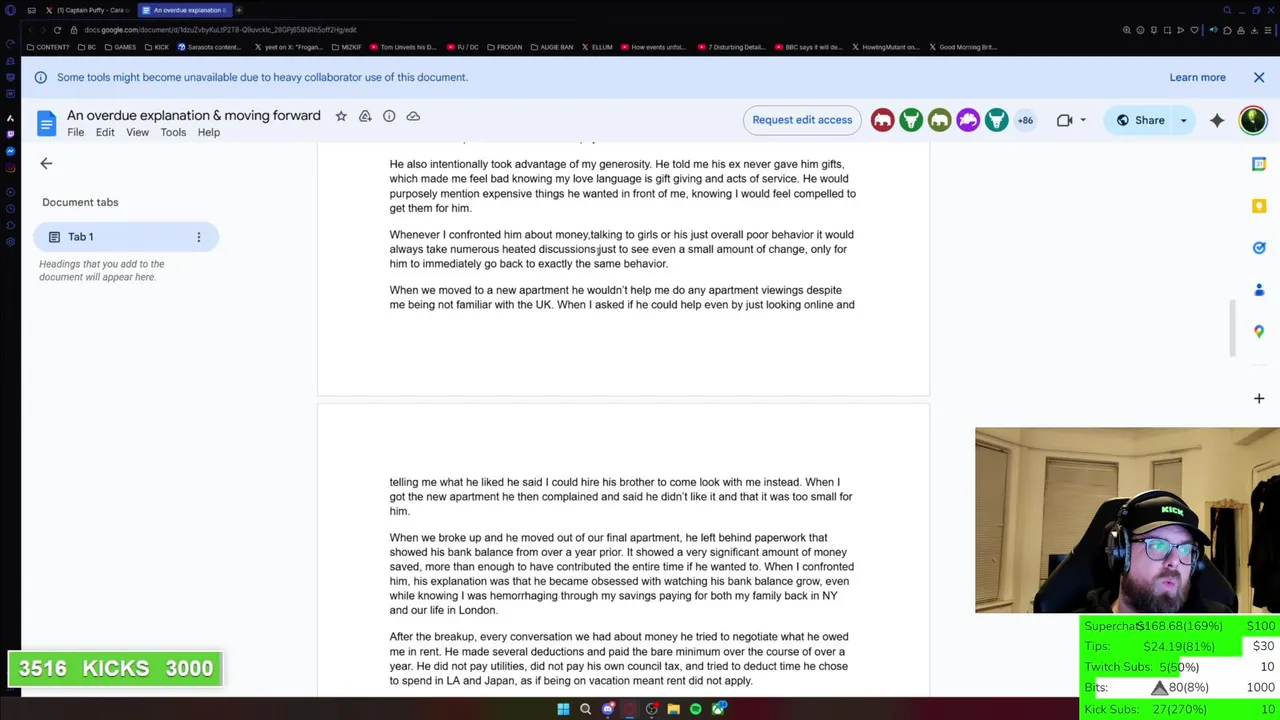Open Google Maps side panel icon

click(x=1259, y=332)
